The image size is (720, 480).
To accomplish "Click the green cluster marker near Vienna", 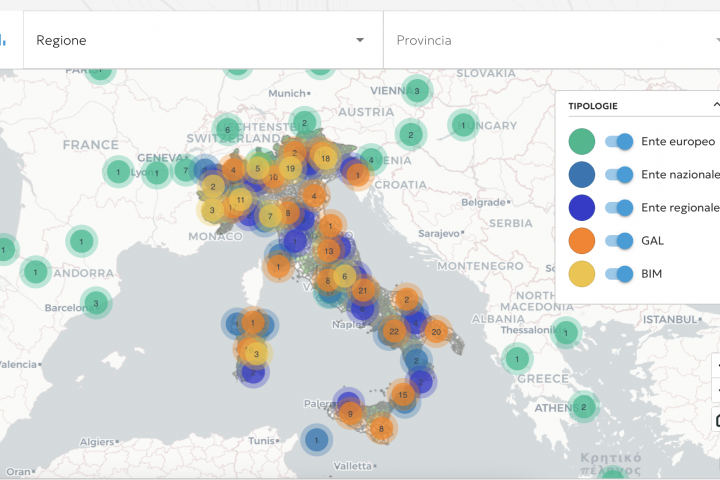I will click(417, 91).
